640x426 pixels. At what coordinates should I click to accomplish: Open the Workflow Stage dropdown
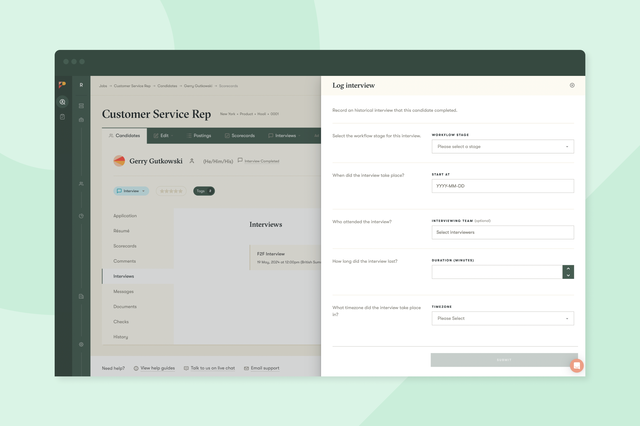tap(503, 146)
